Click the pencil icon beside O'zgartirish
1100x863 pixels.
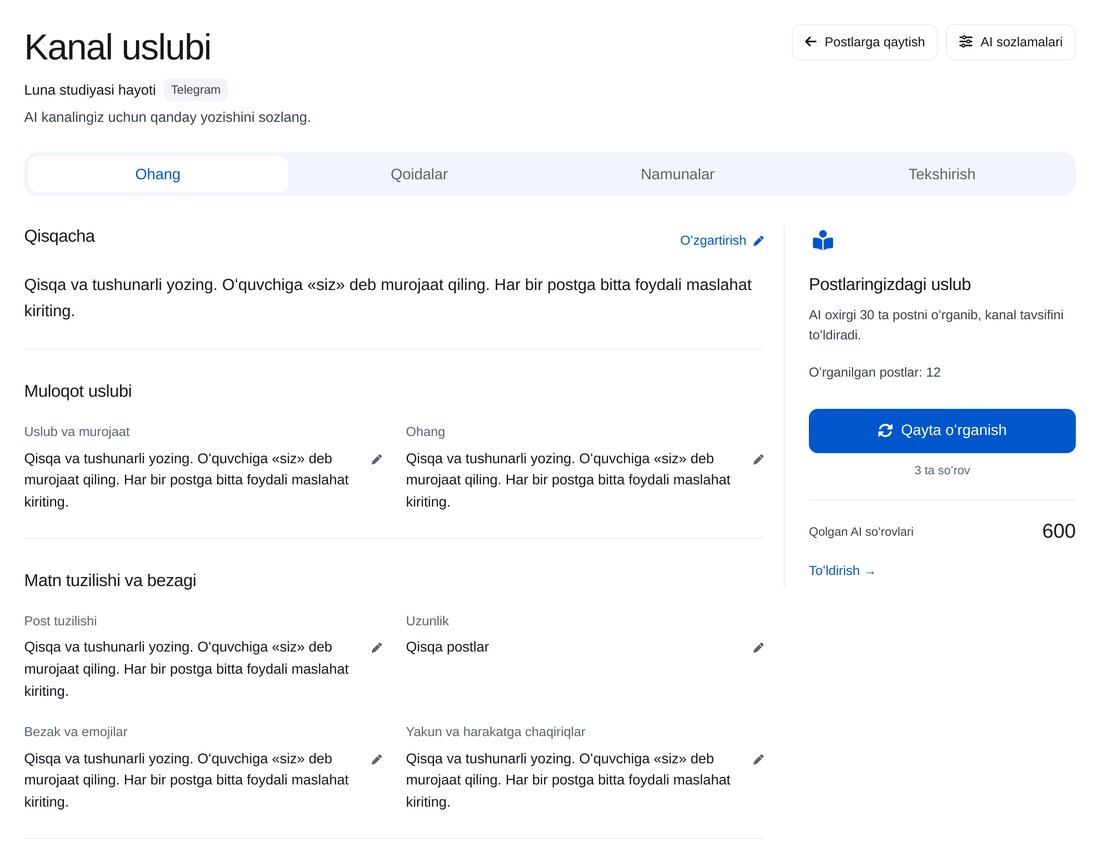coord(758,241)
